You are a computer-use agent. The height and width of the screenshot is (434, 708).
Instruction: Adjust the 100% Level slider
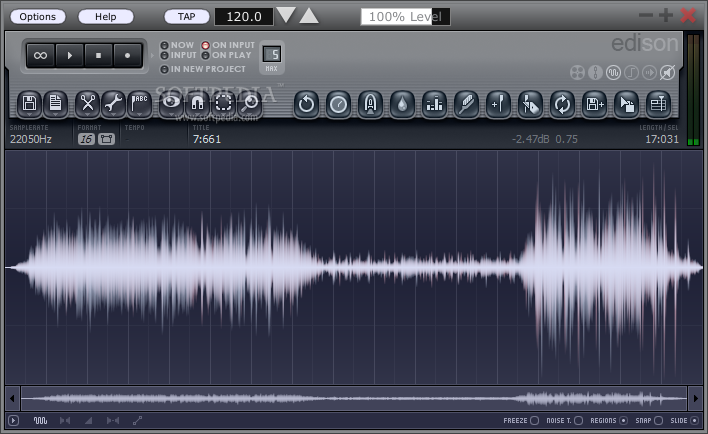[405, 17]
